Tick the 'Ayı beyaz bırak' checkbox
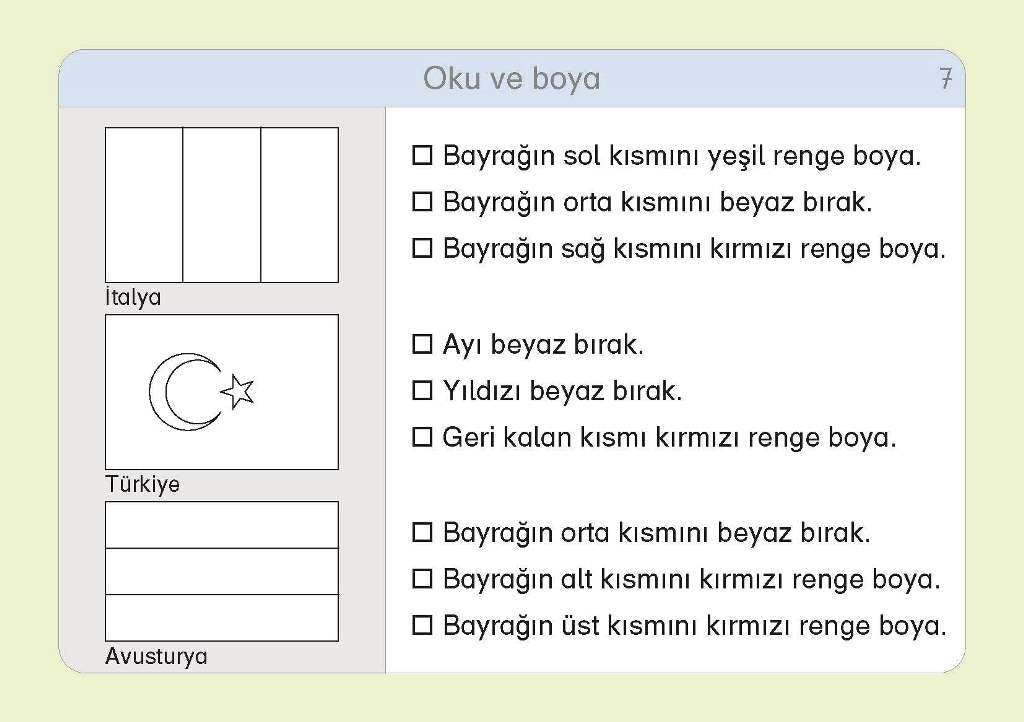Viewport: 1024px width, 722px height. 422,345
